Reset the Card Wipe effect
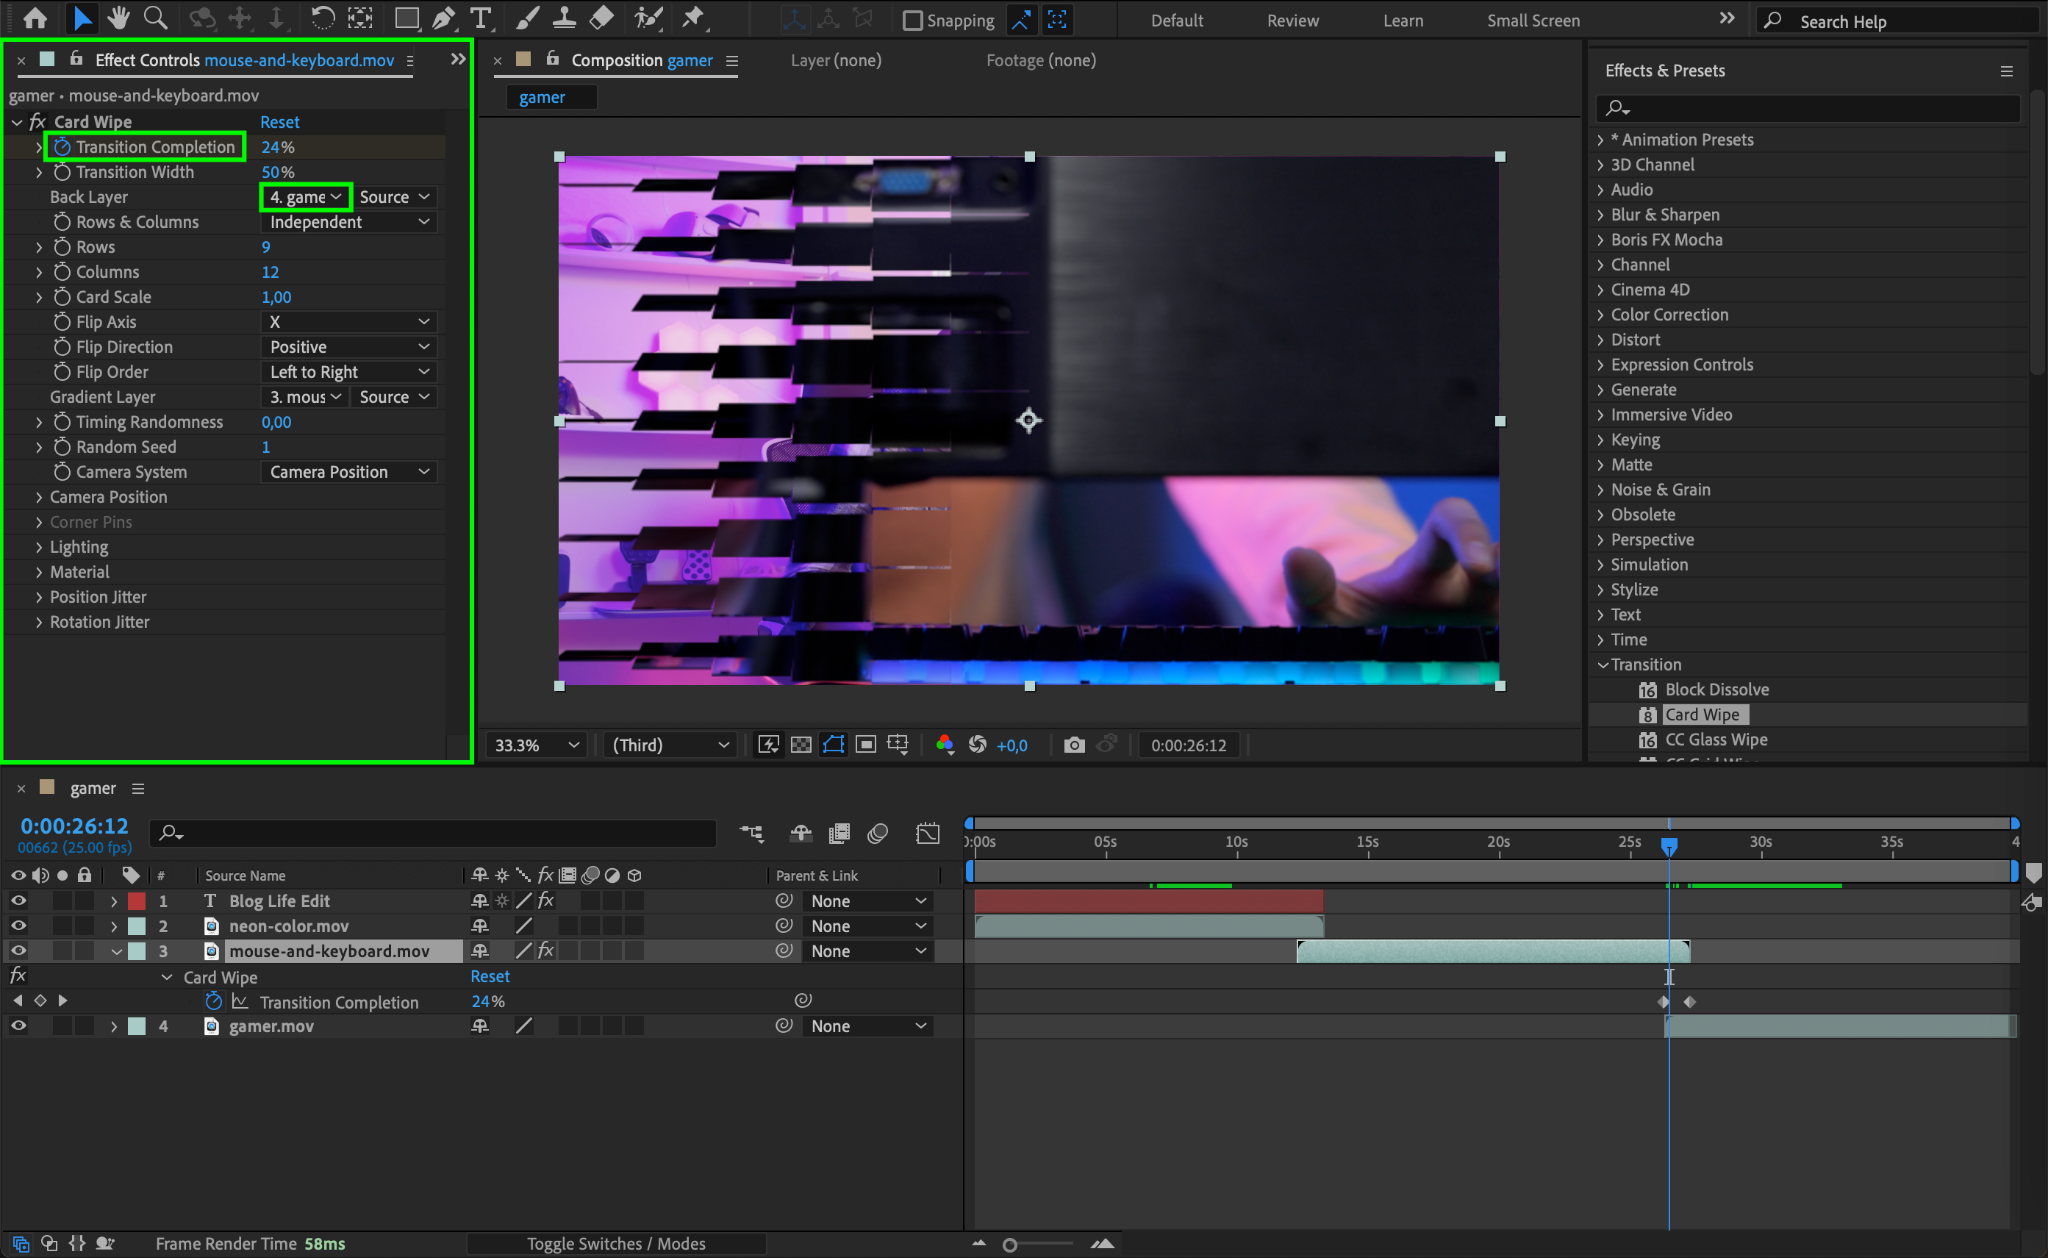This screenshot has width=2048, height=1258. click(280, 122)
